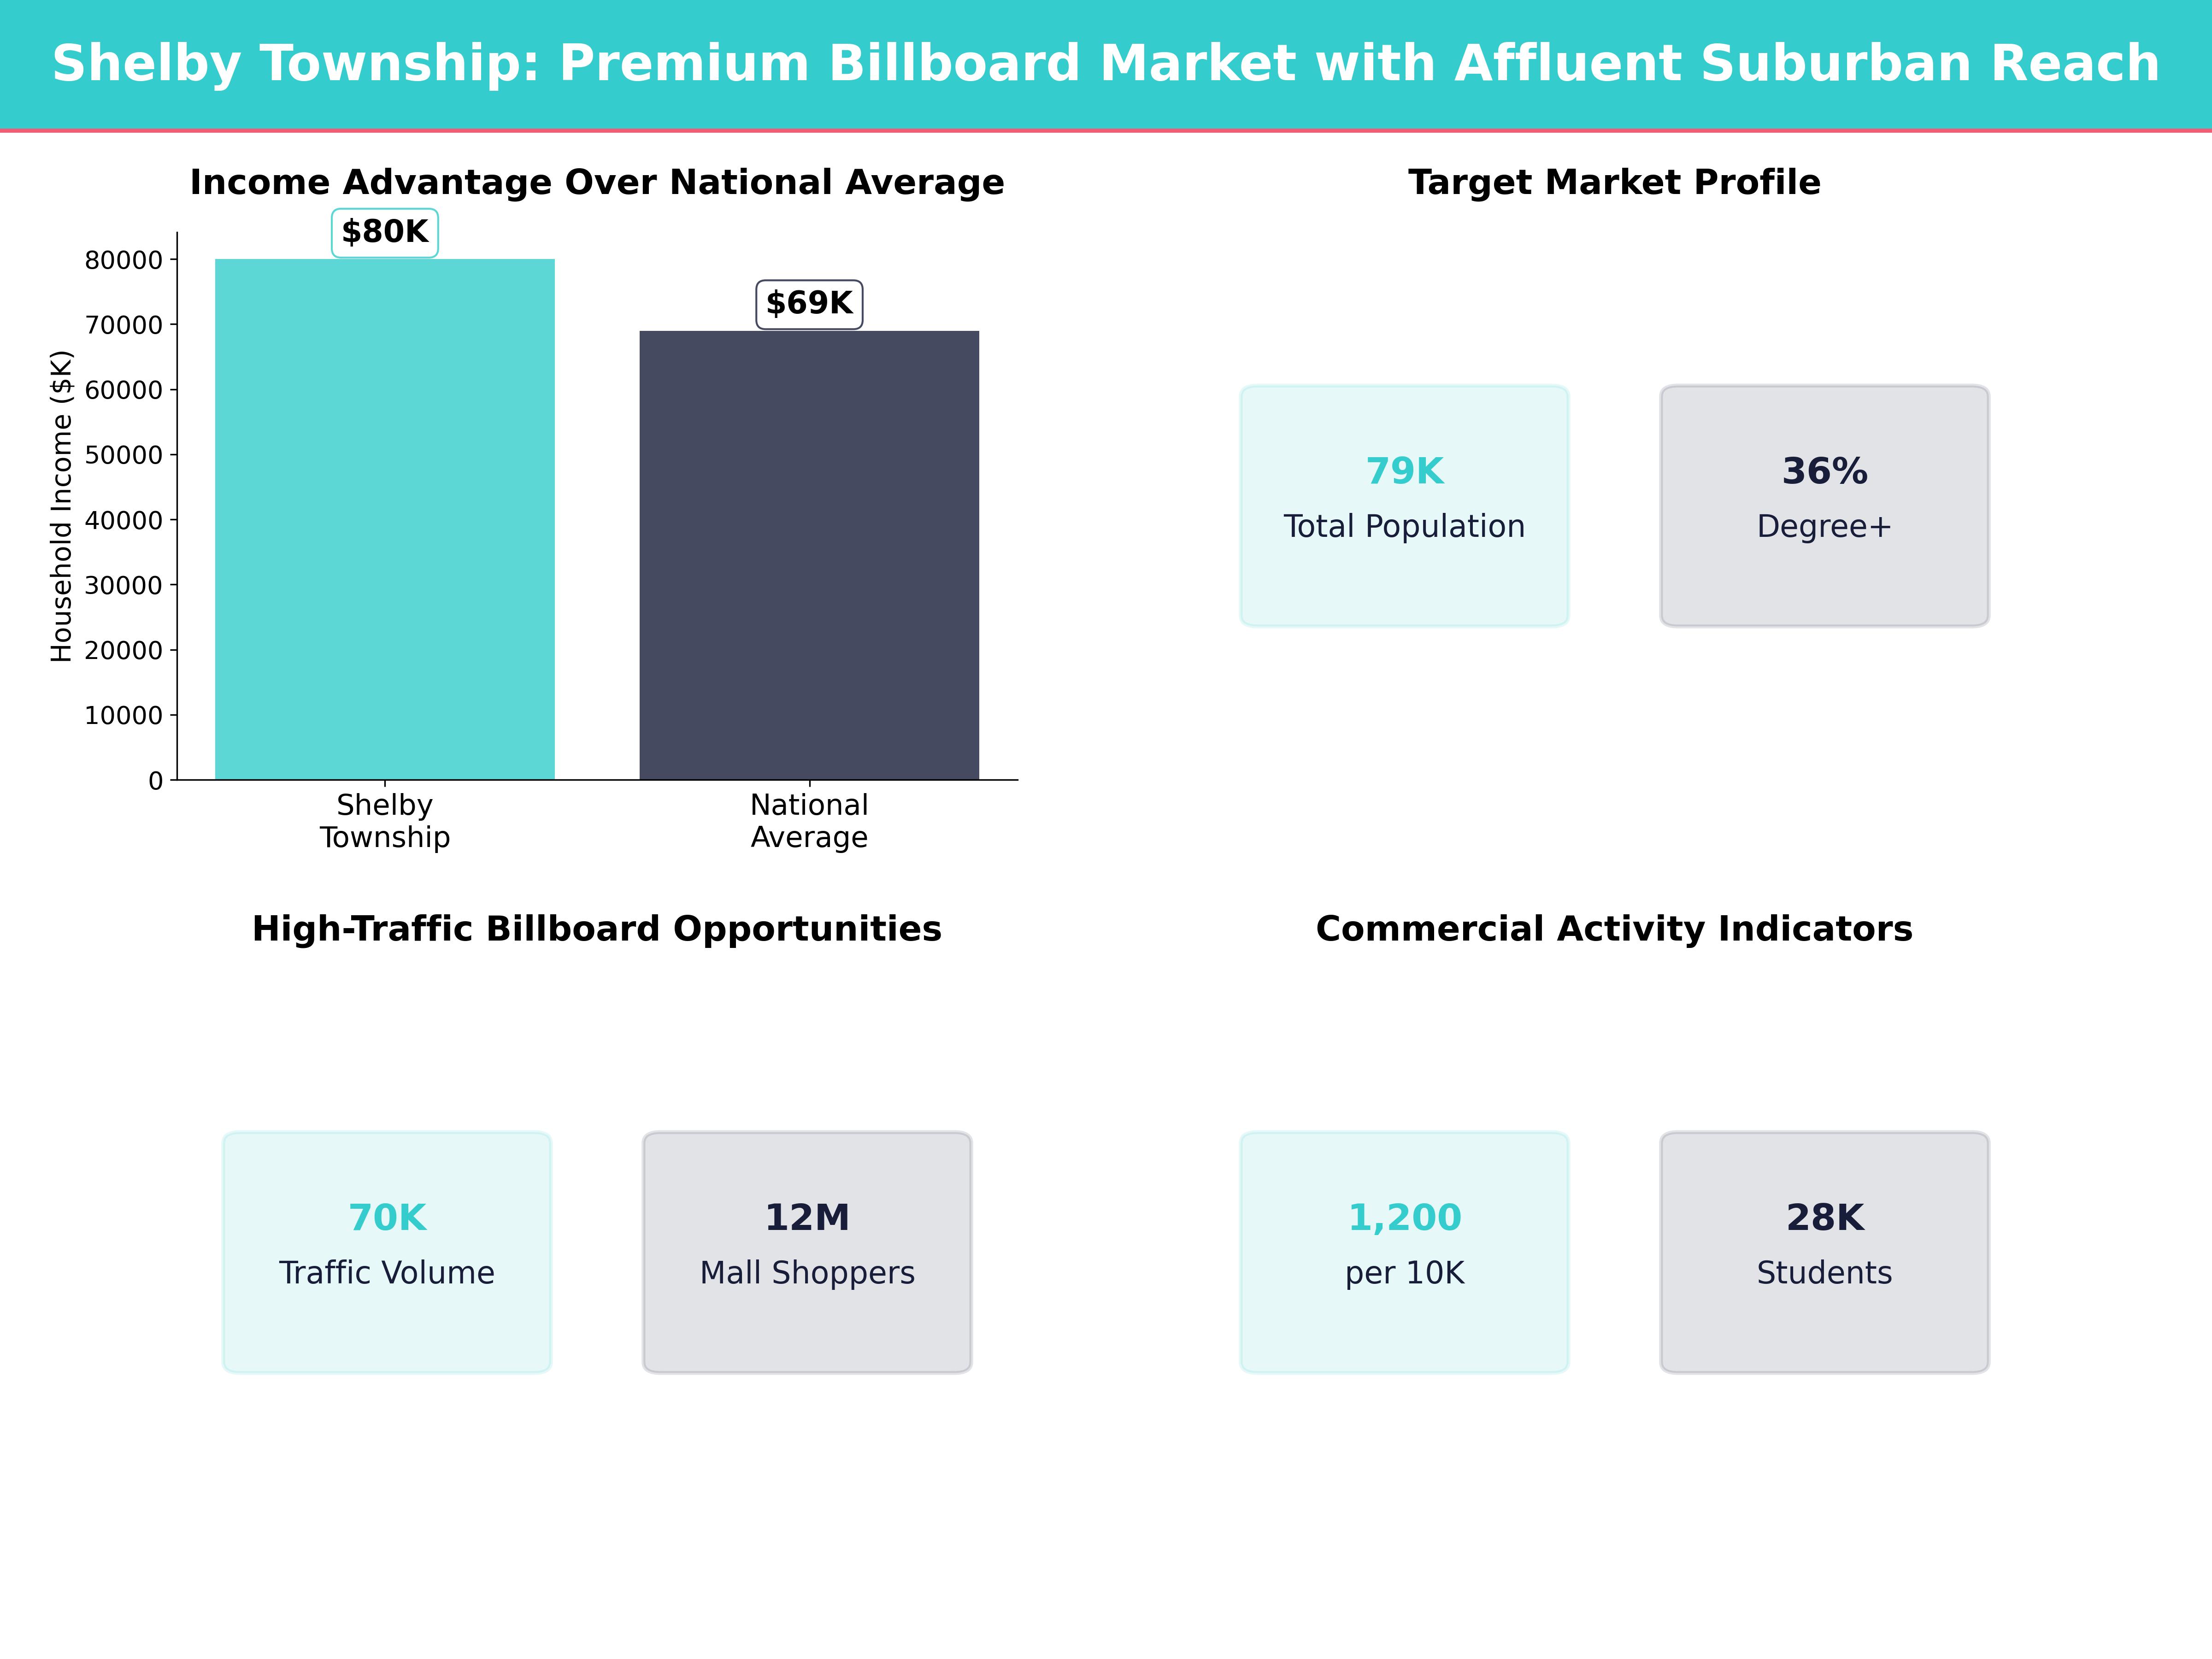The image size is (2212, 1659).
Task: Click the 40000 y-axis tick label
Action: click(123, 520)
